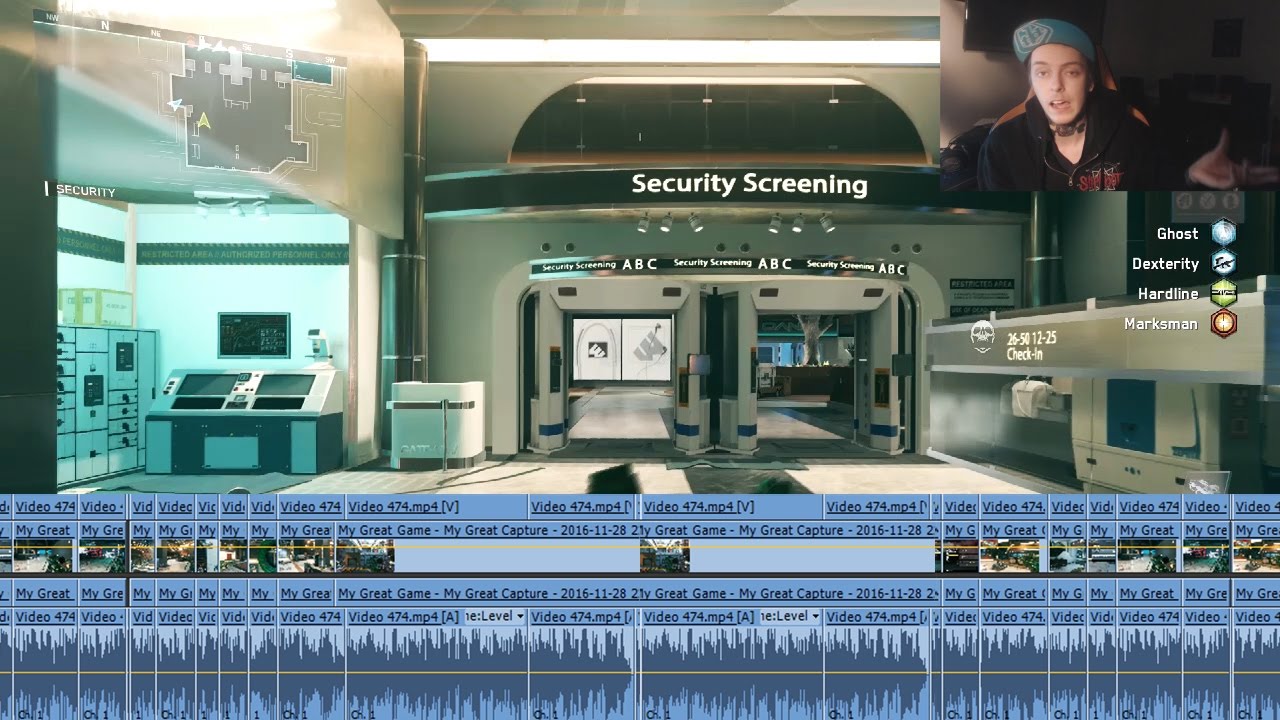Click the 'SECURITY' room label text
1280x720 pixels.
coord(85,191)
